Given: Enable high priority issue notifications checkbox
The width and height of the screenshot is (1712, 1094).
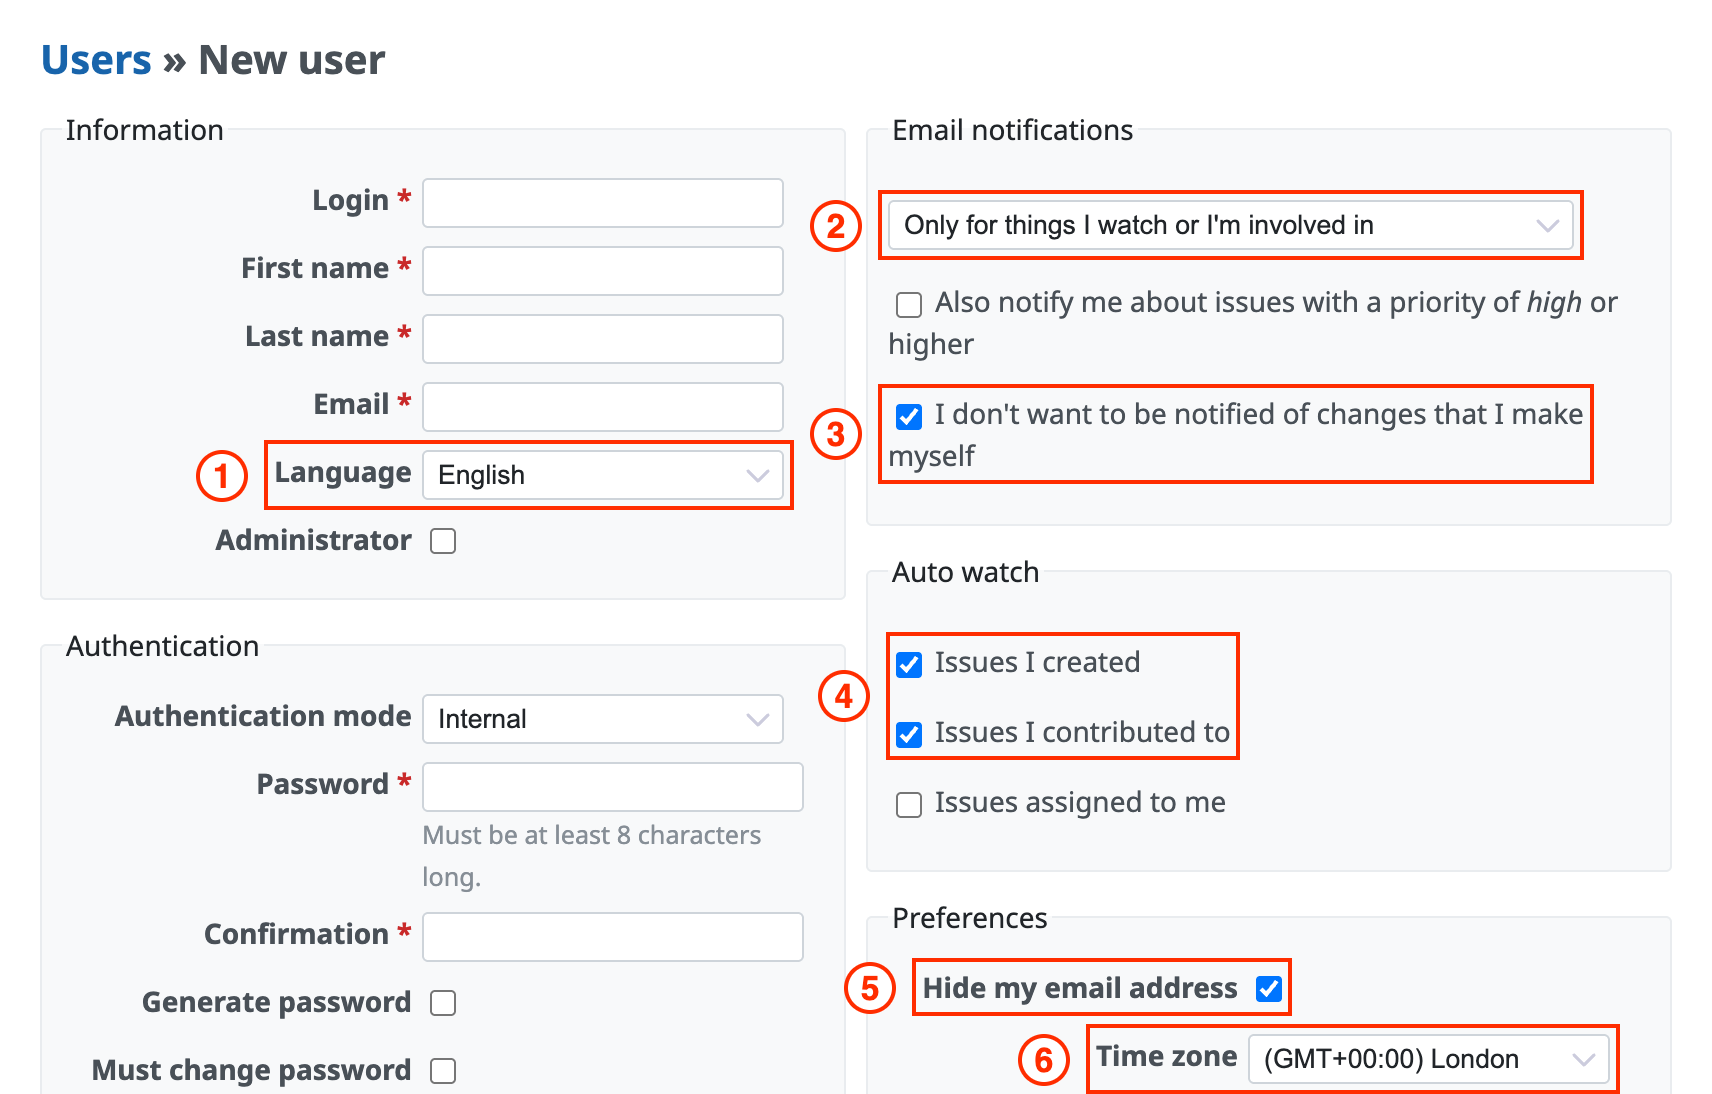Looking at the screenshot, I should pyautogui.click(x=909, y=304).
